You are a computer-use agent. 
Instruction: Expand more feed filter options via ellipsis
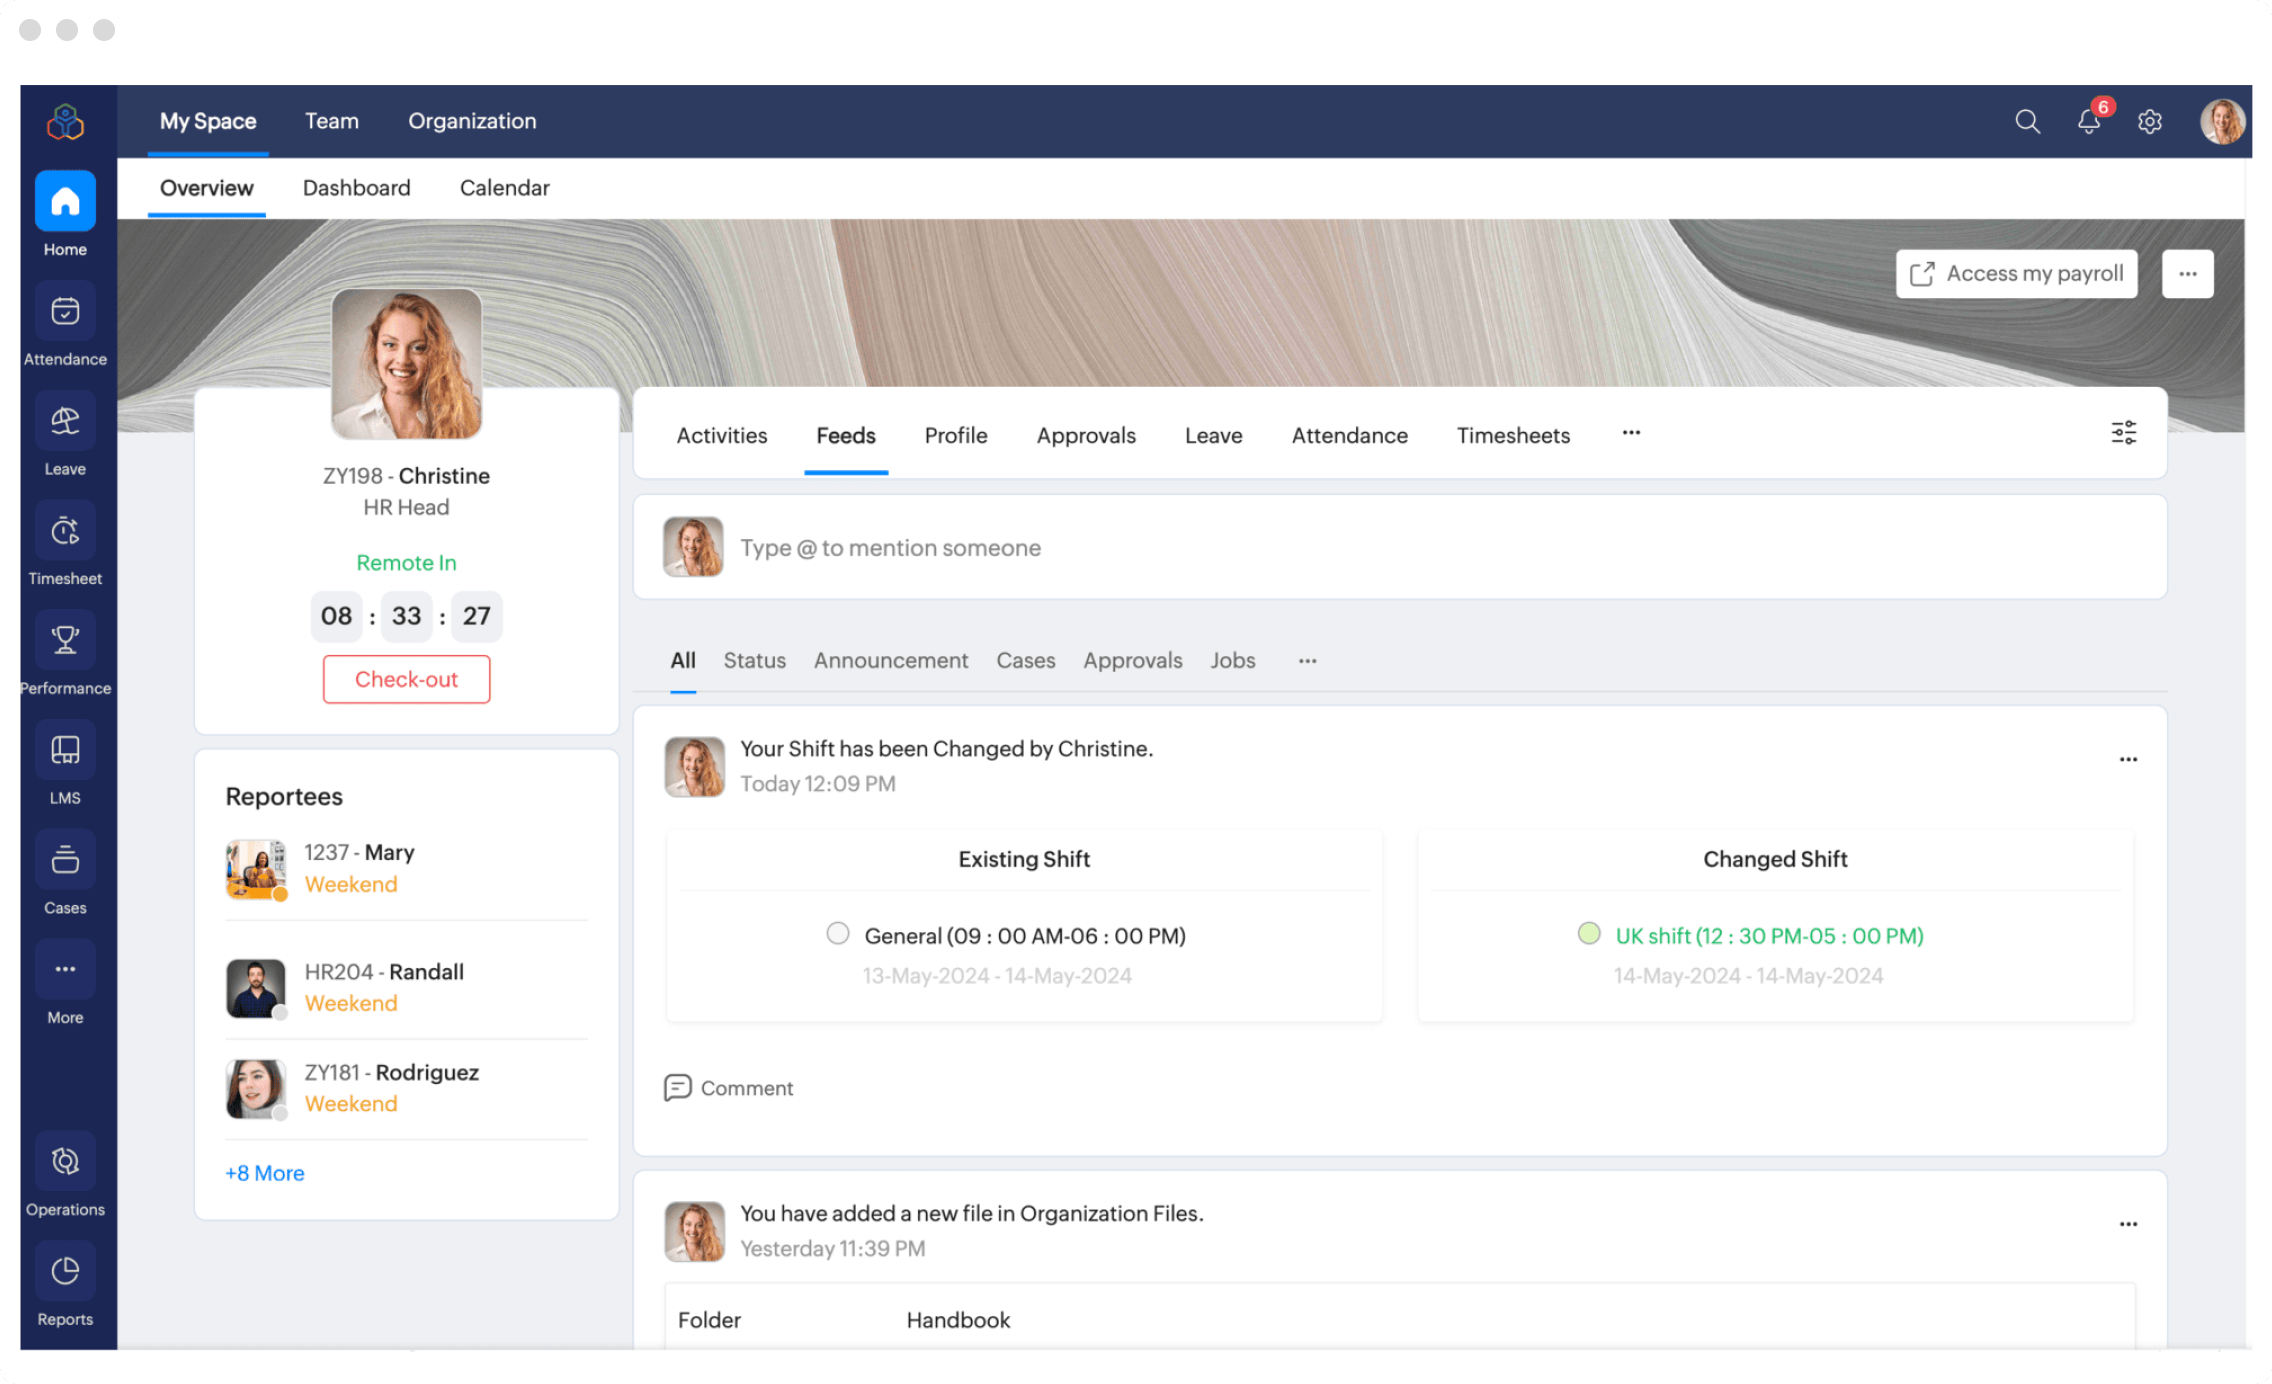click(1306, 660)
